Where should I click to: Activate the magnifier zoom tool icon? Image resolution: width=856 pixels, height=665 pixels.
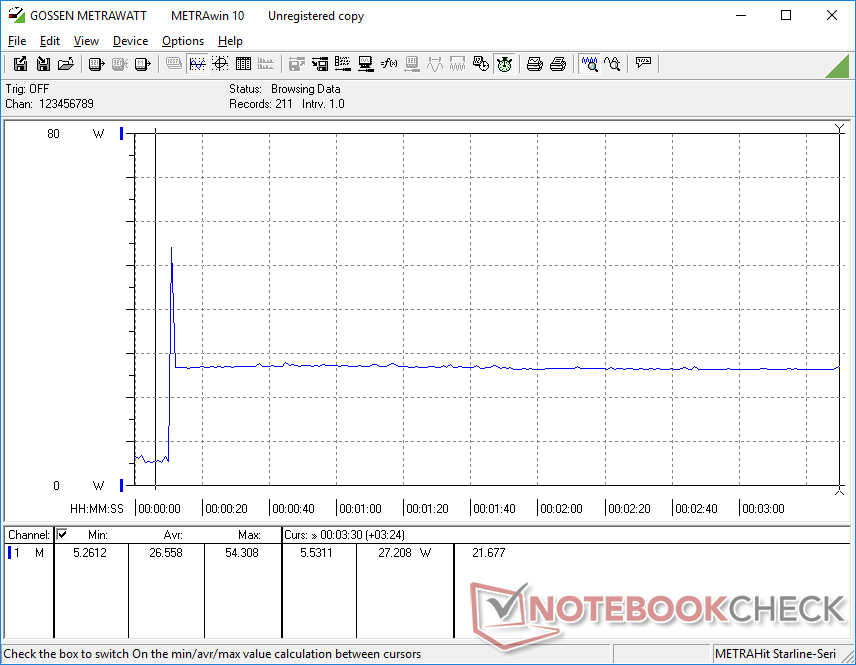[x=590, y=64]
